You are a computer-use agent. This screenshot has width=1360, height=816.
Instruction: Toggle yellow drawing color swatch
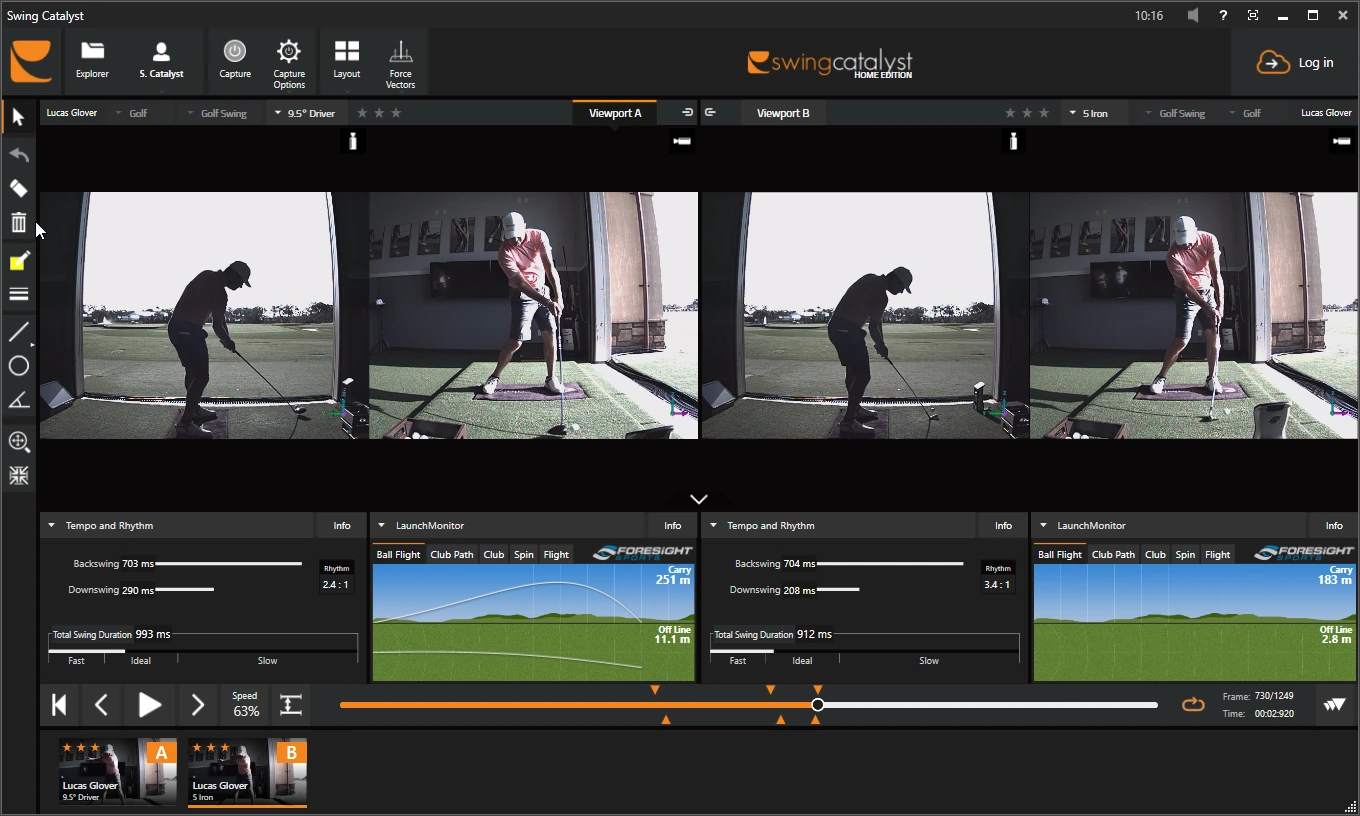click(x=18, y=262)
